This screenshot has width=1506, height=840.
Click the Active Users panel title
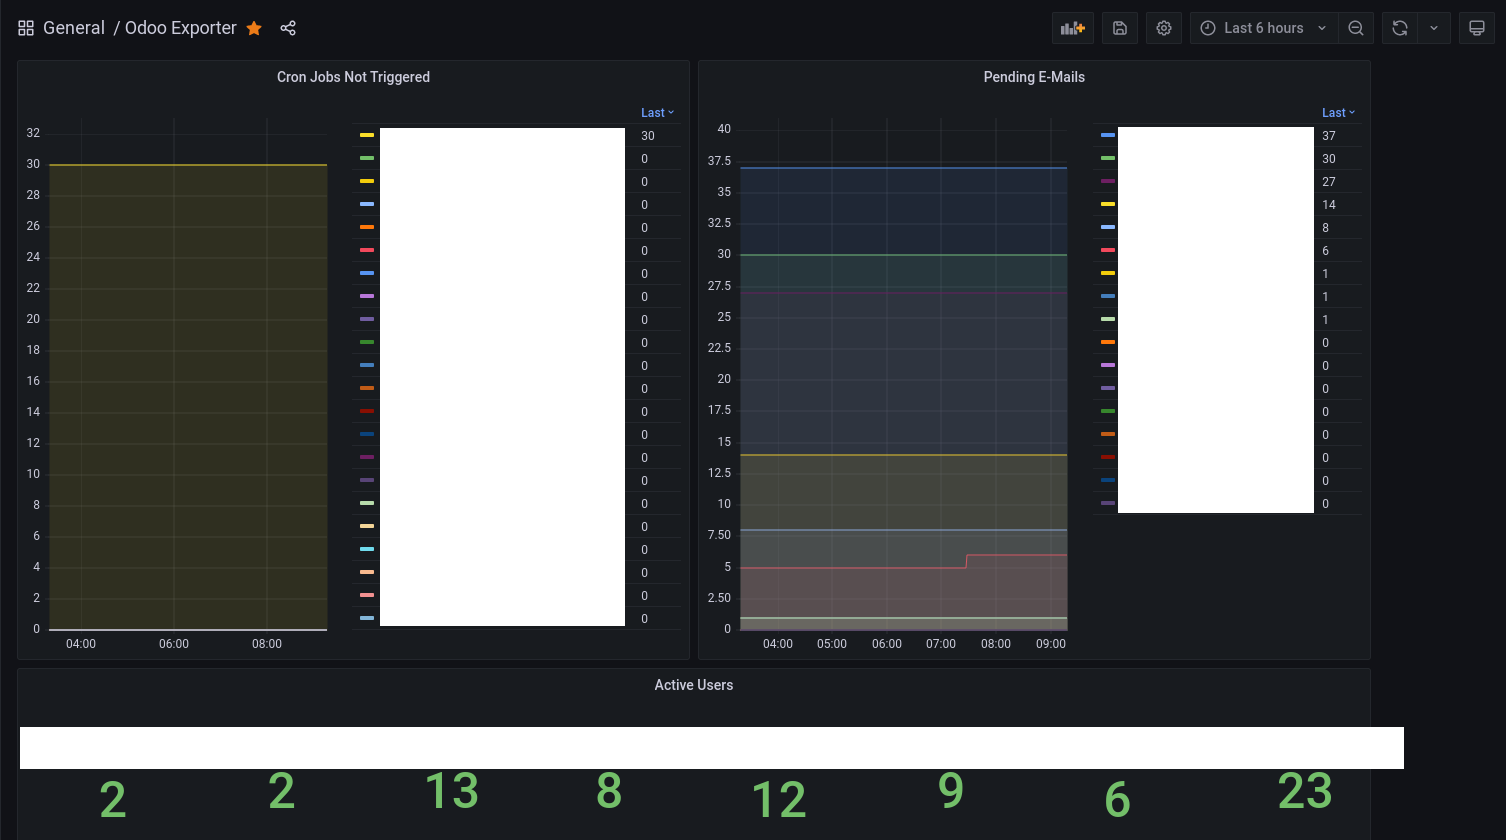coord(693,685)
